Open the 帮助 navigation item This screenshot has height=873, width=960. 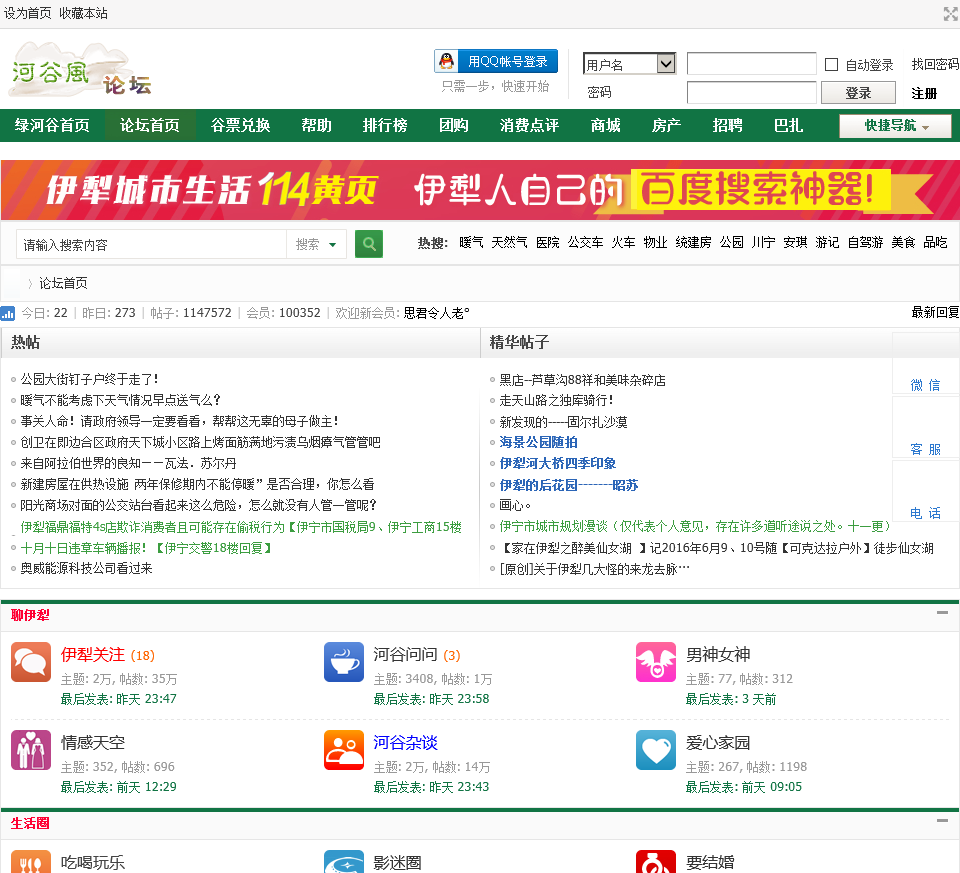point(317,126)
